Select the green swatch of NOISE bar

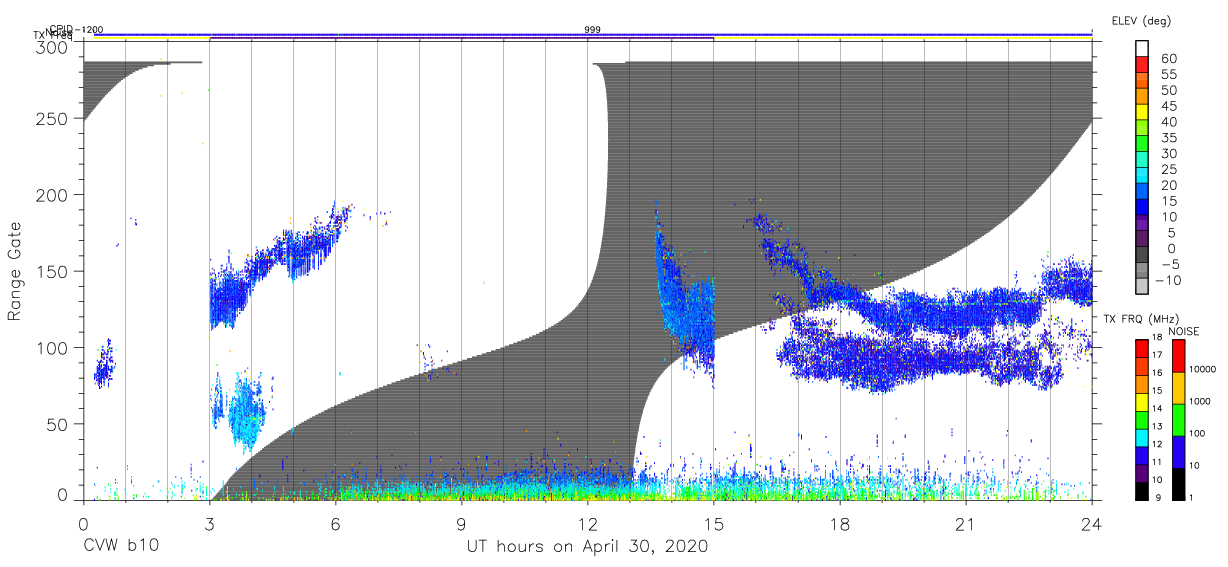(1177, 420)
